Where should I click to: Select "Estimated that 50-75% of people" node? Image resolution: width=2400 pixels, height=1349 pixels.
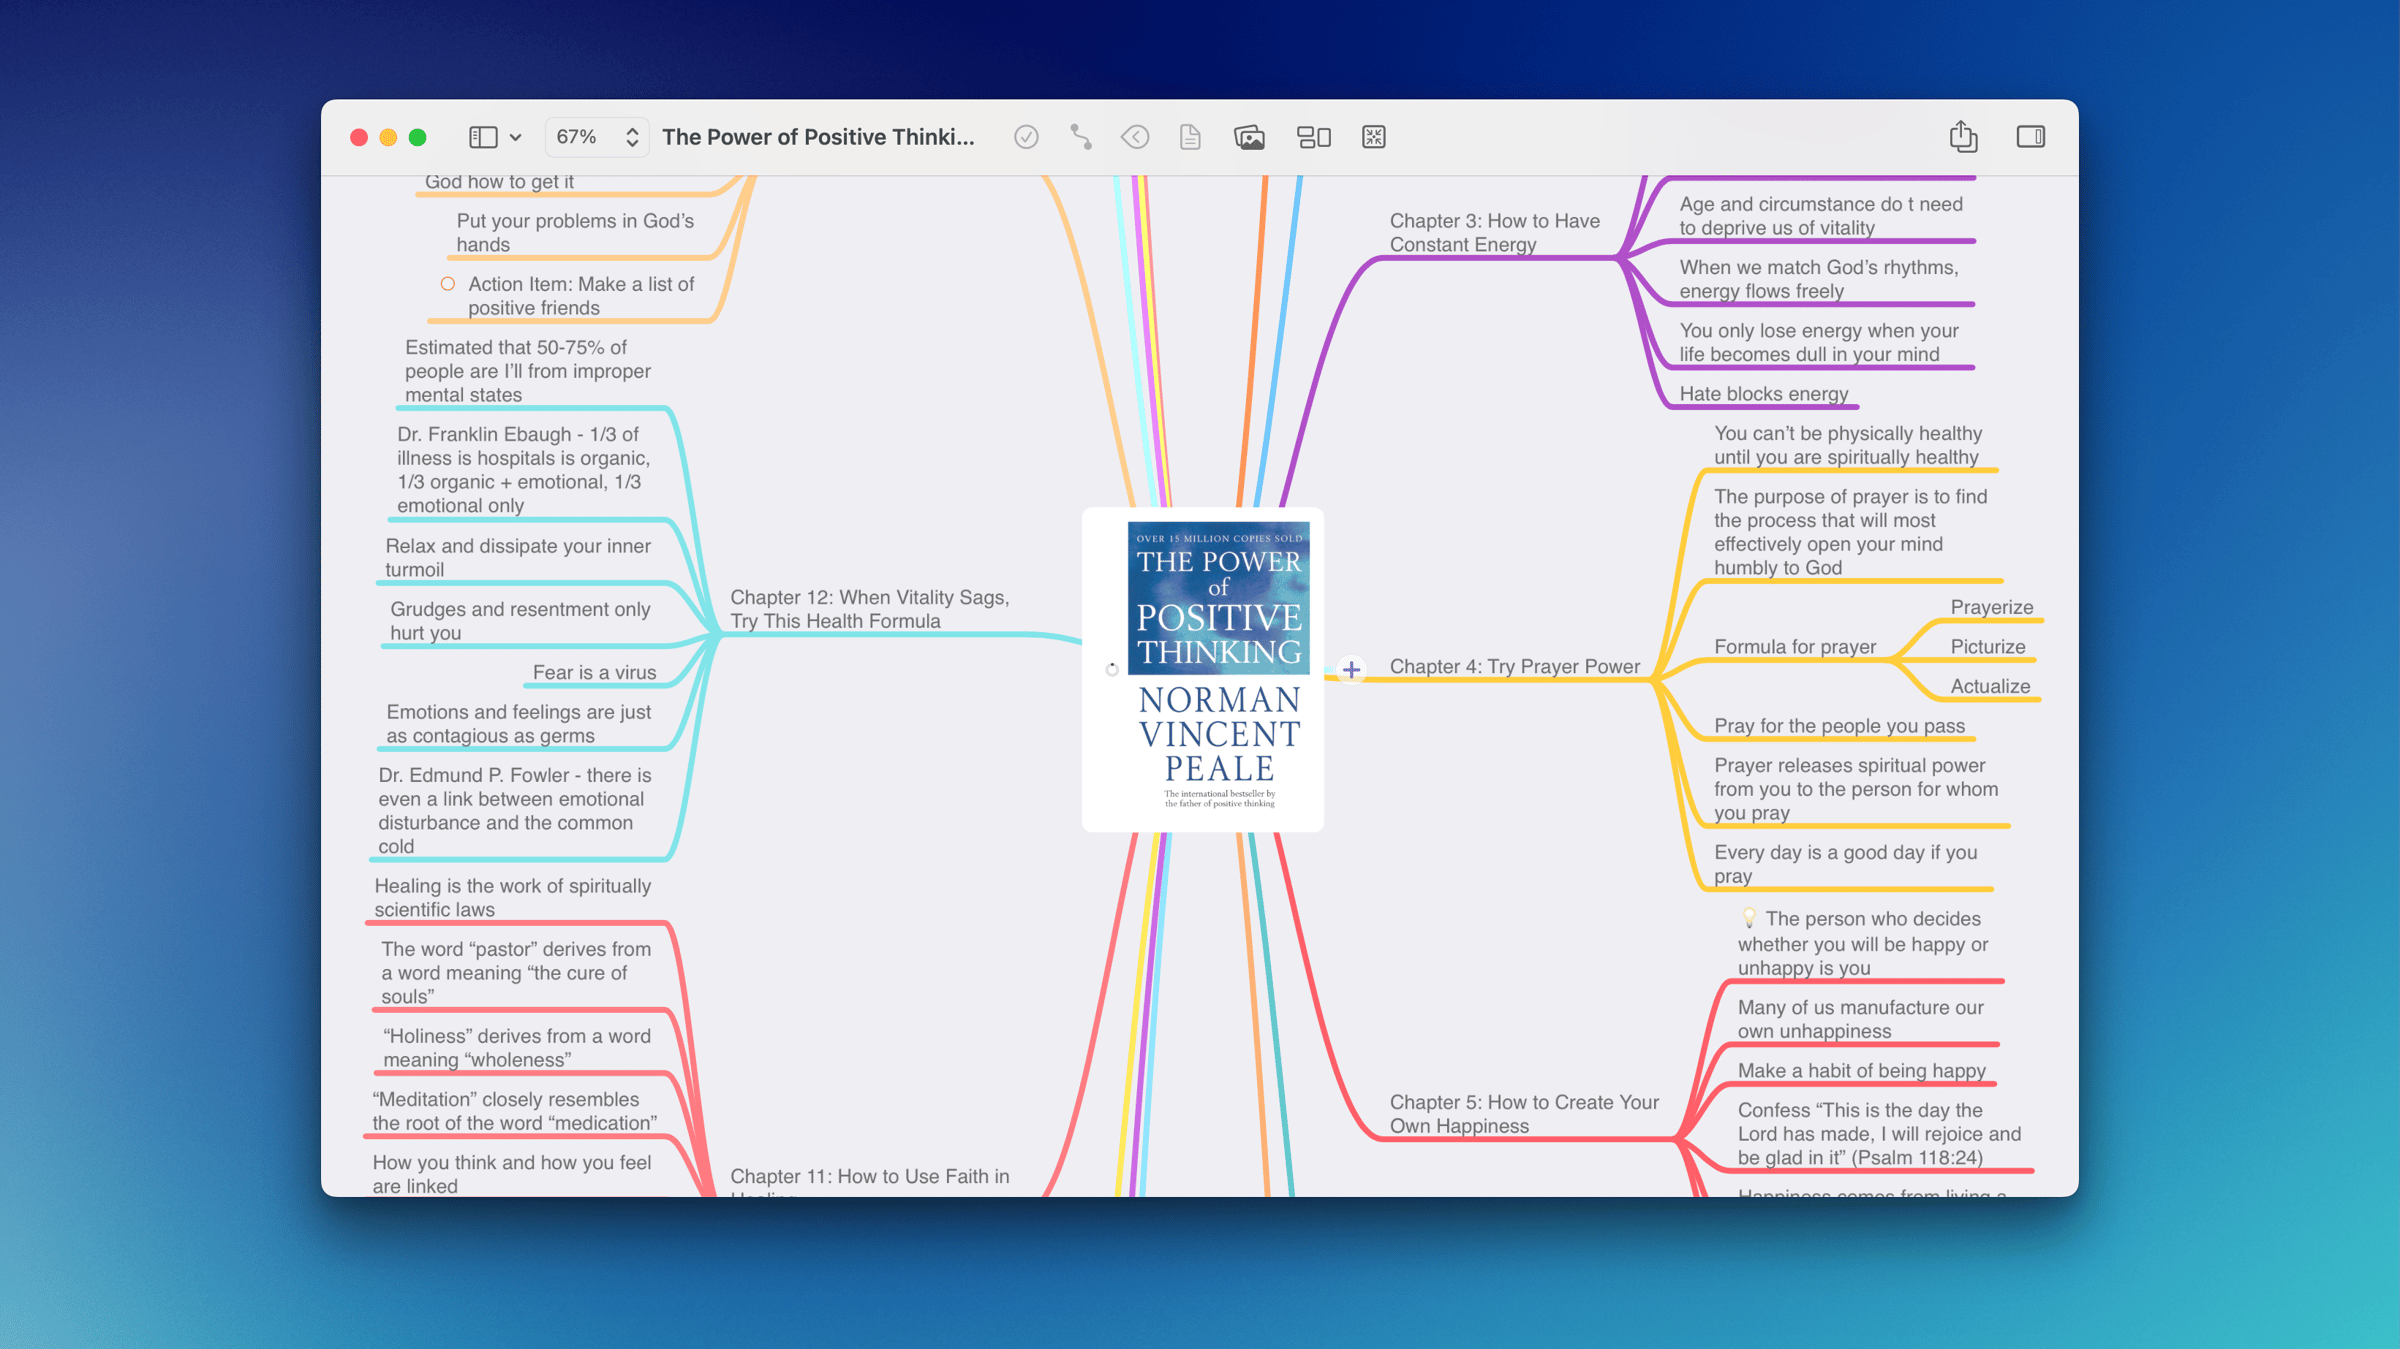point(527,371)
